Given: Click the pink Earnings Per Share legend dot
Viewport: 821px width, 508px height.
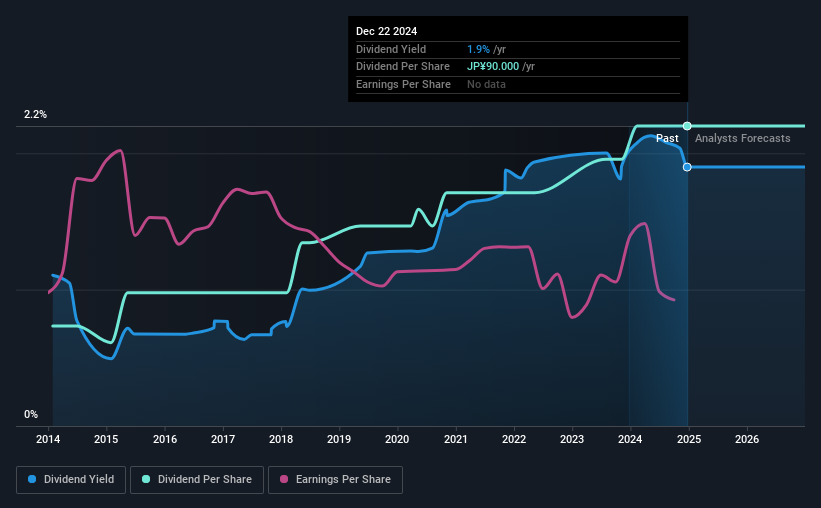Looking at the screenshot, I should coord(284,479).
